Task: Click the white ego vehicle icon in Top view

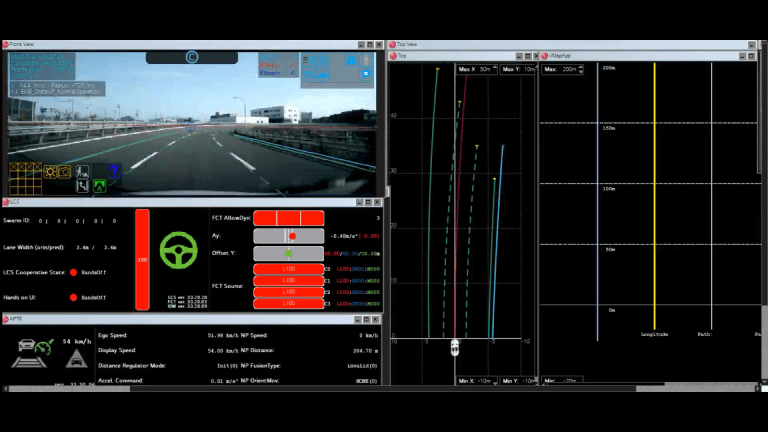Action: (455, 347)
